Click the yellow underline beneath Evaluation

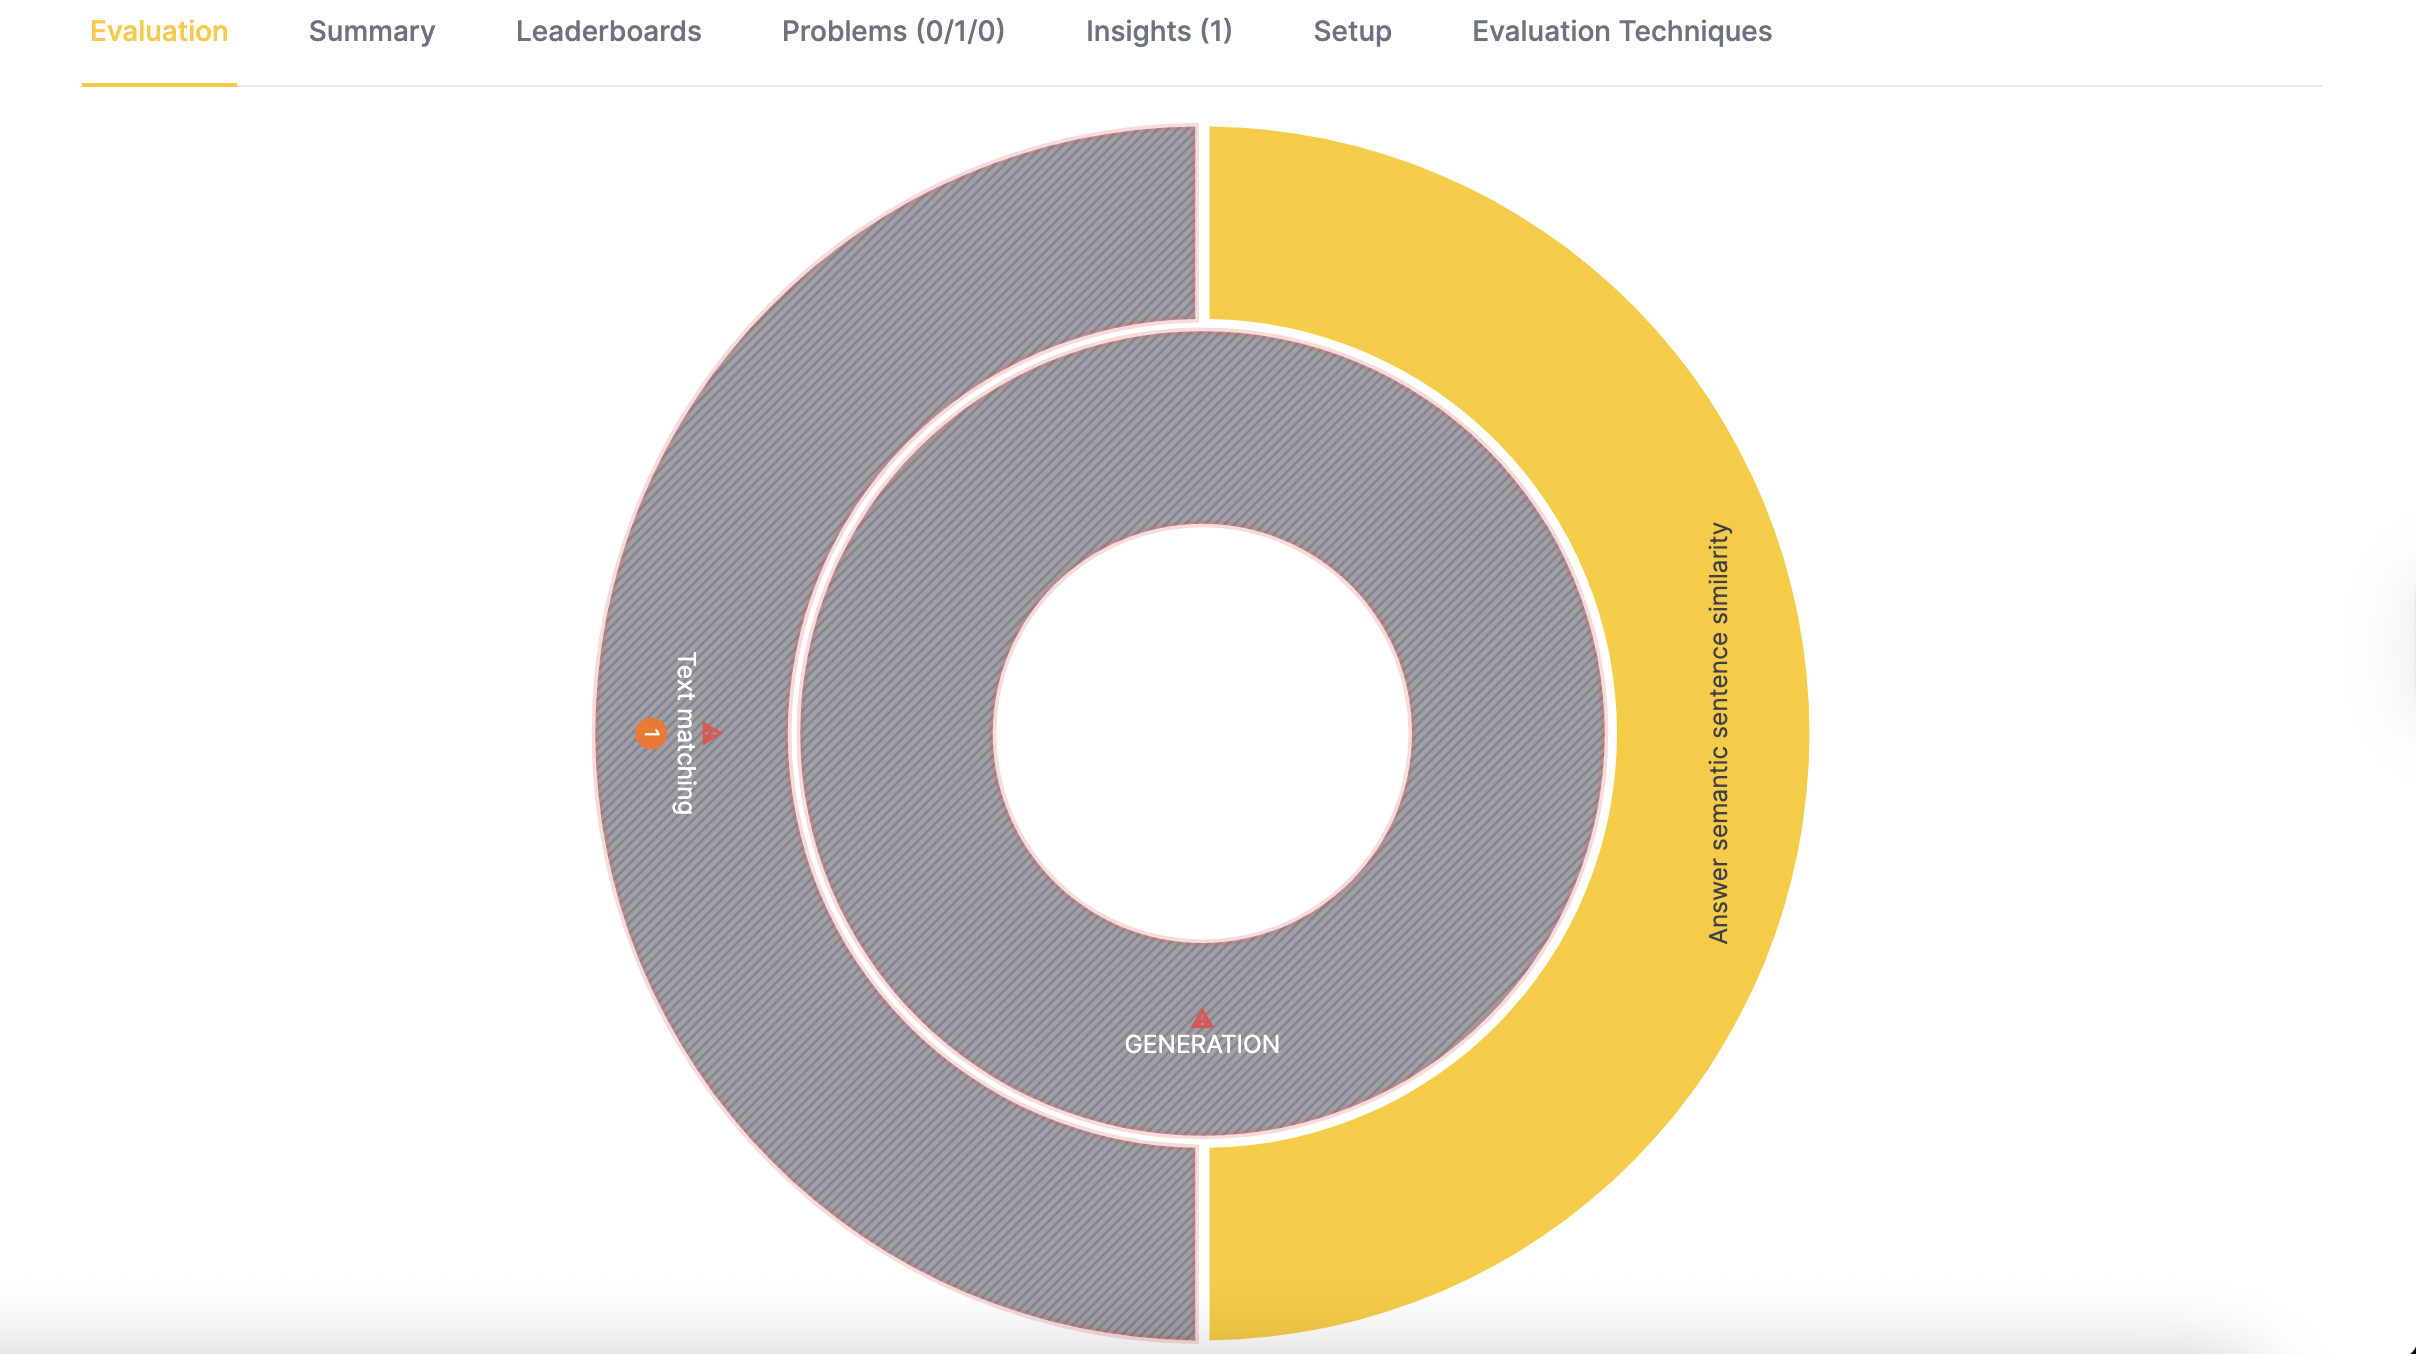click(159, 85)
